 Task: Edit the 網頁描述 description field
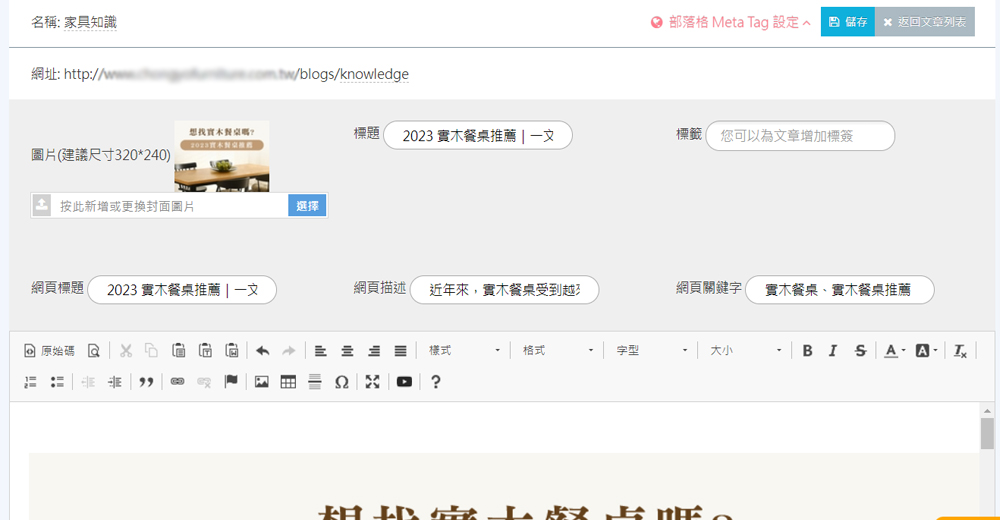coord(504,290)
